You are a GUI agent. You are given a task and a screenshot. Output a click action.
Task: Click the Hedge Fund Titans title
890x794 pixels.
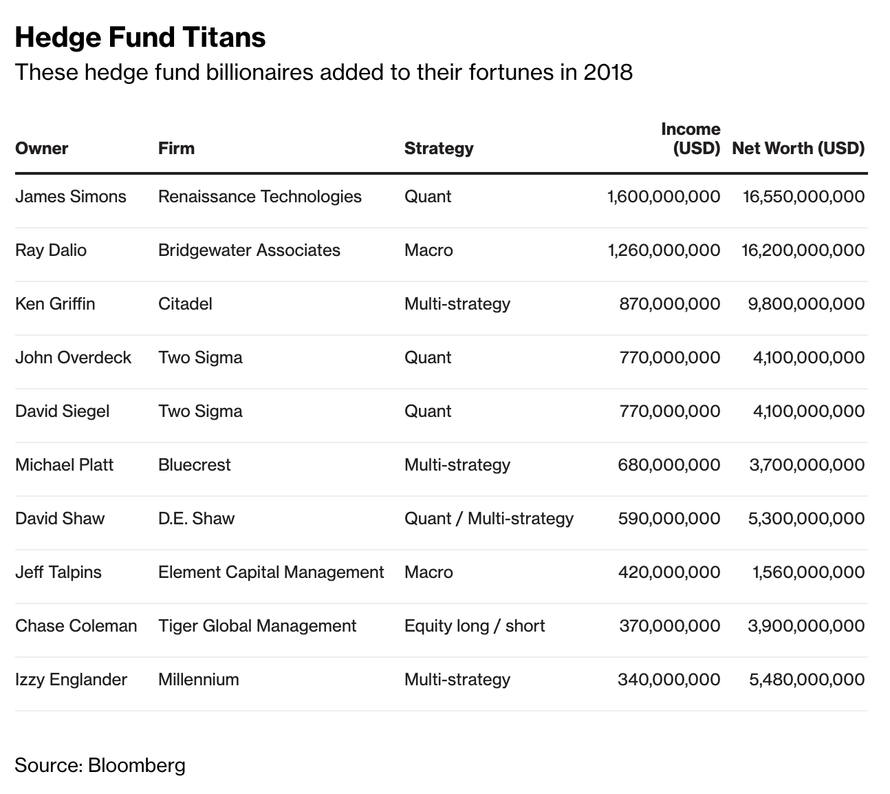[140, 37]
